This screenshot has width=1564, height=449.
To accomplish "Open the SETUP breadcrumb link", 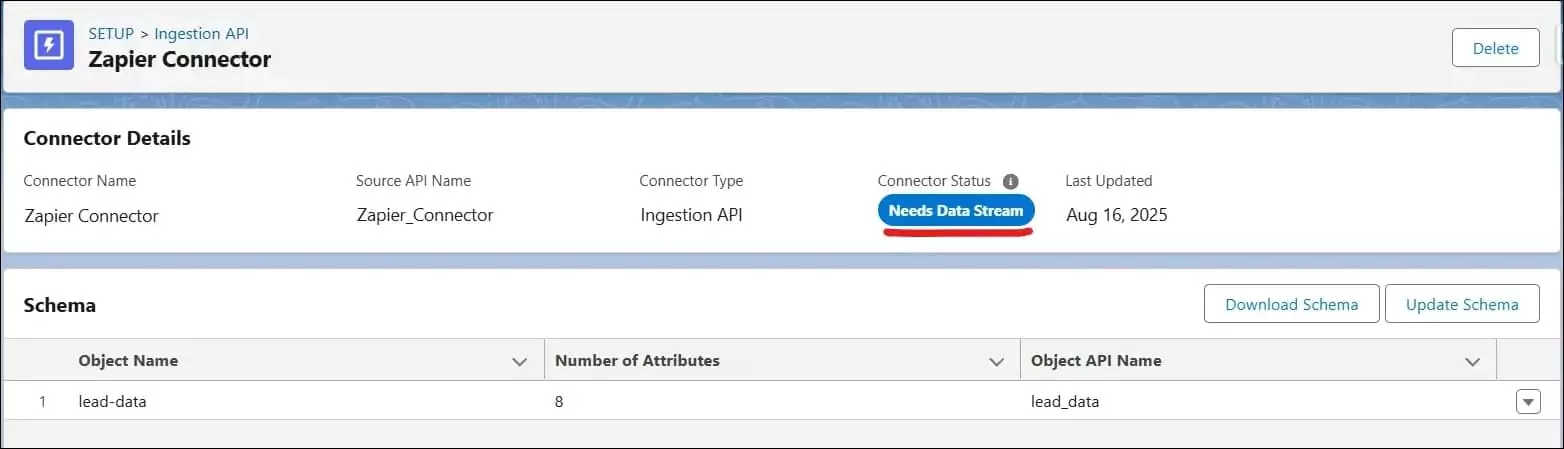I will 111,34.
